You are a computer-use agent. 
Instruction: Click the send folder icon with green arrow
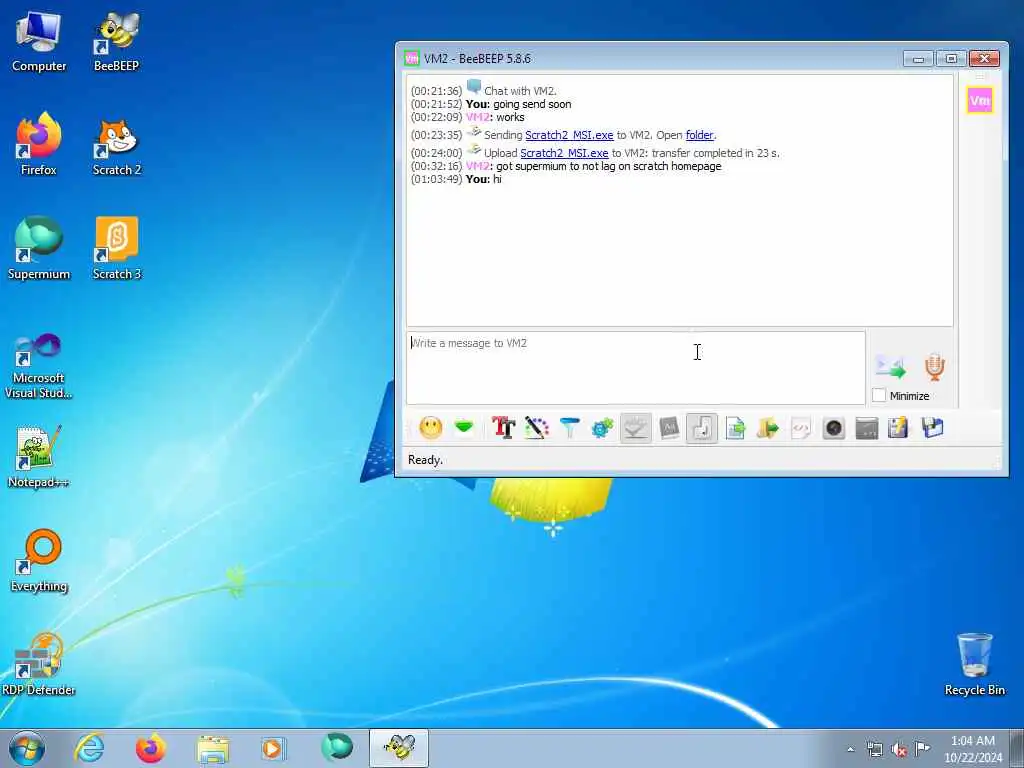click(x=768, y=428)
